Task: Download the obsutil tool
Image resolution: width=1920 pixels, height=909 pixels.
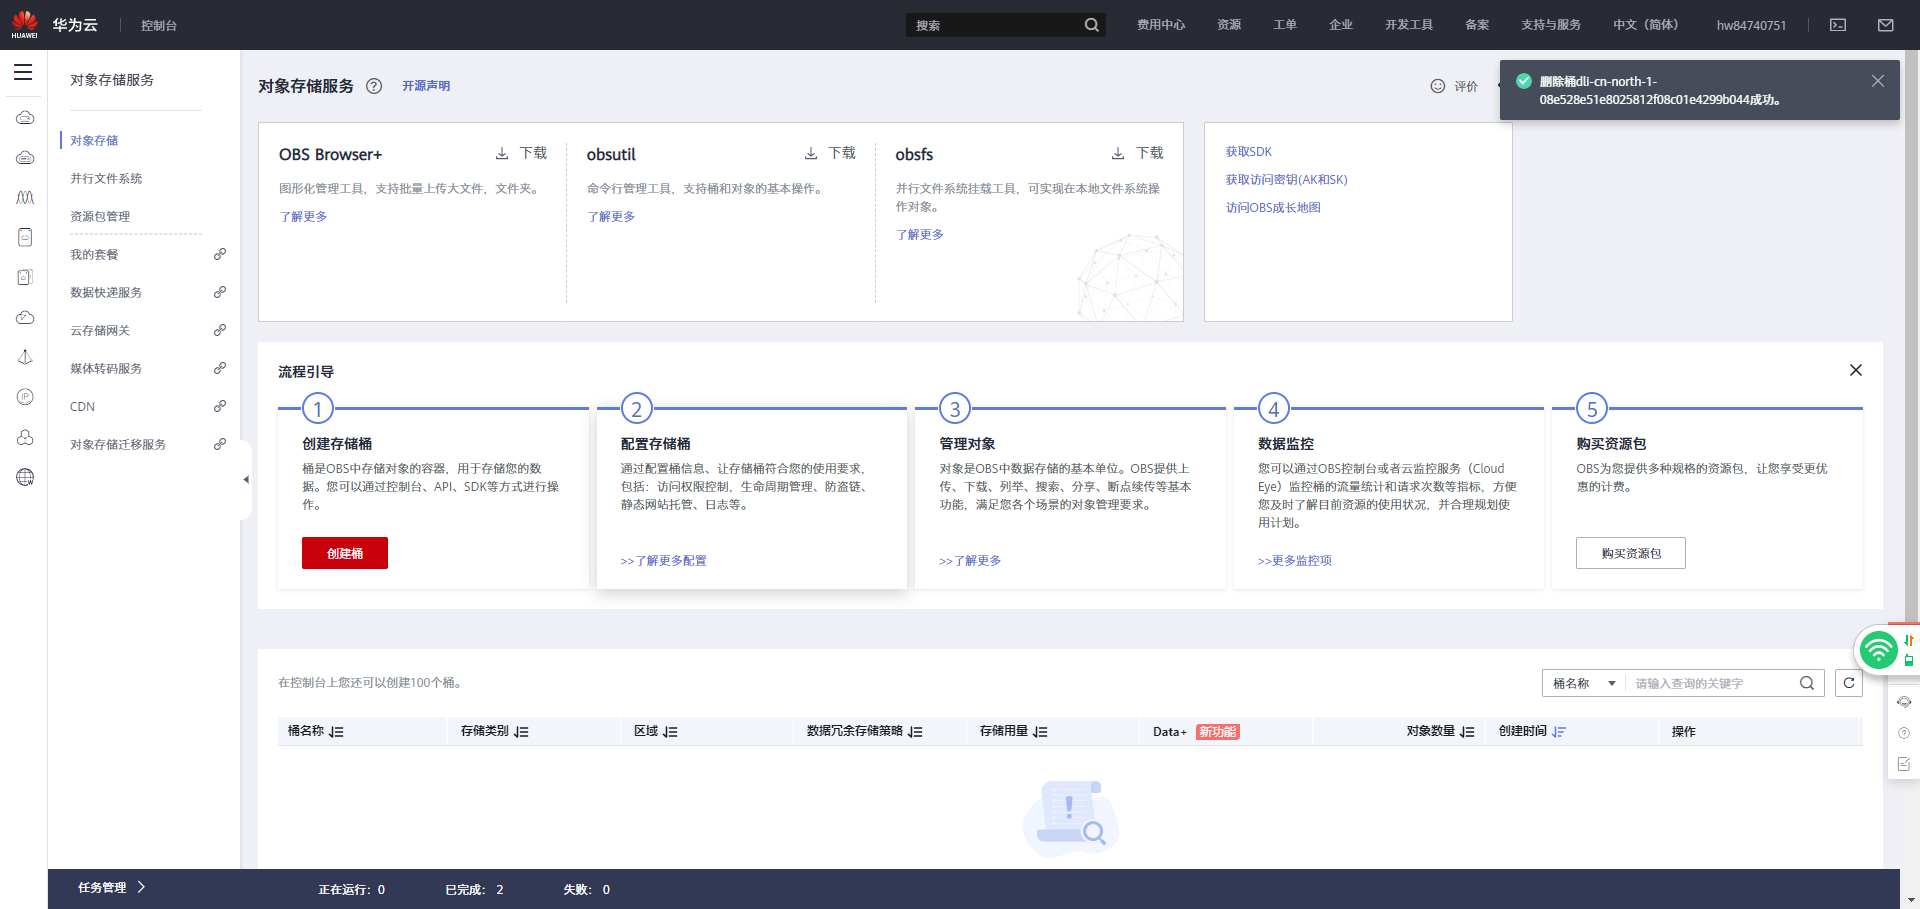Action: coord(830,153)
